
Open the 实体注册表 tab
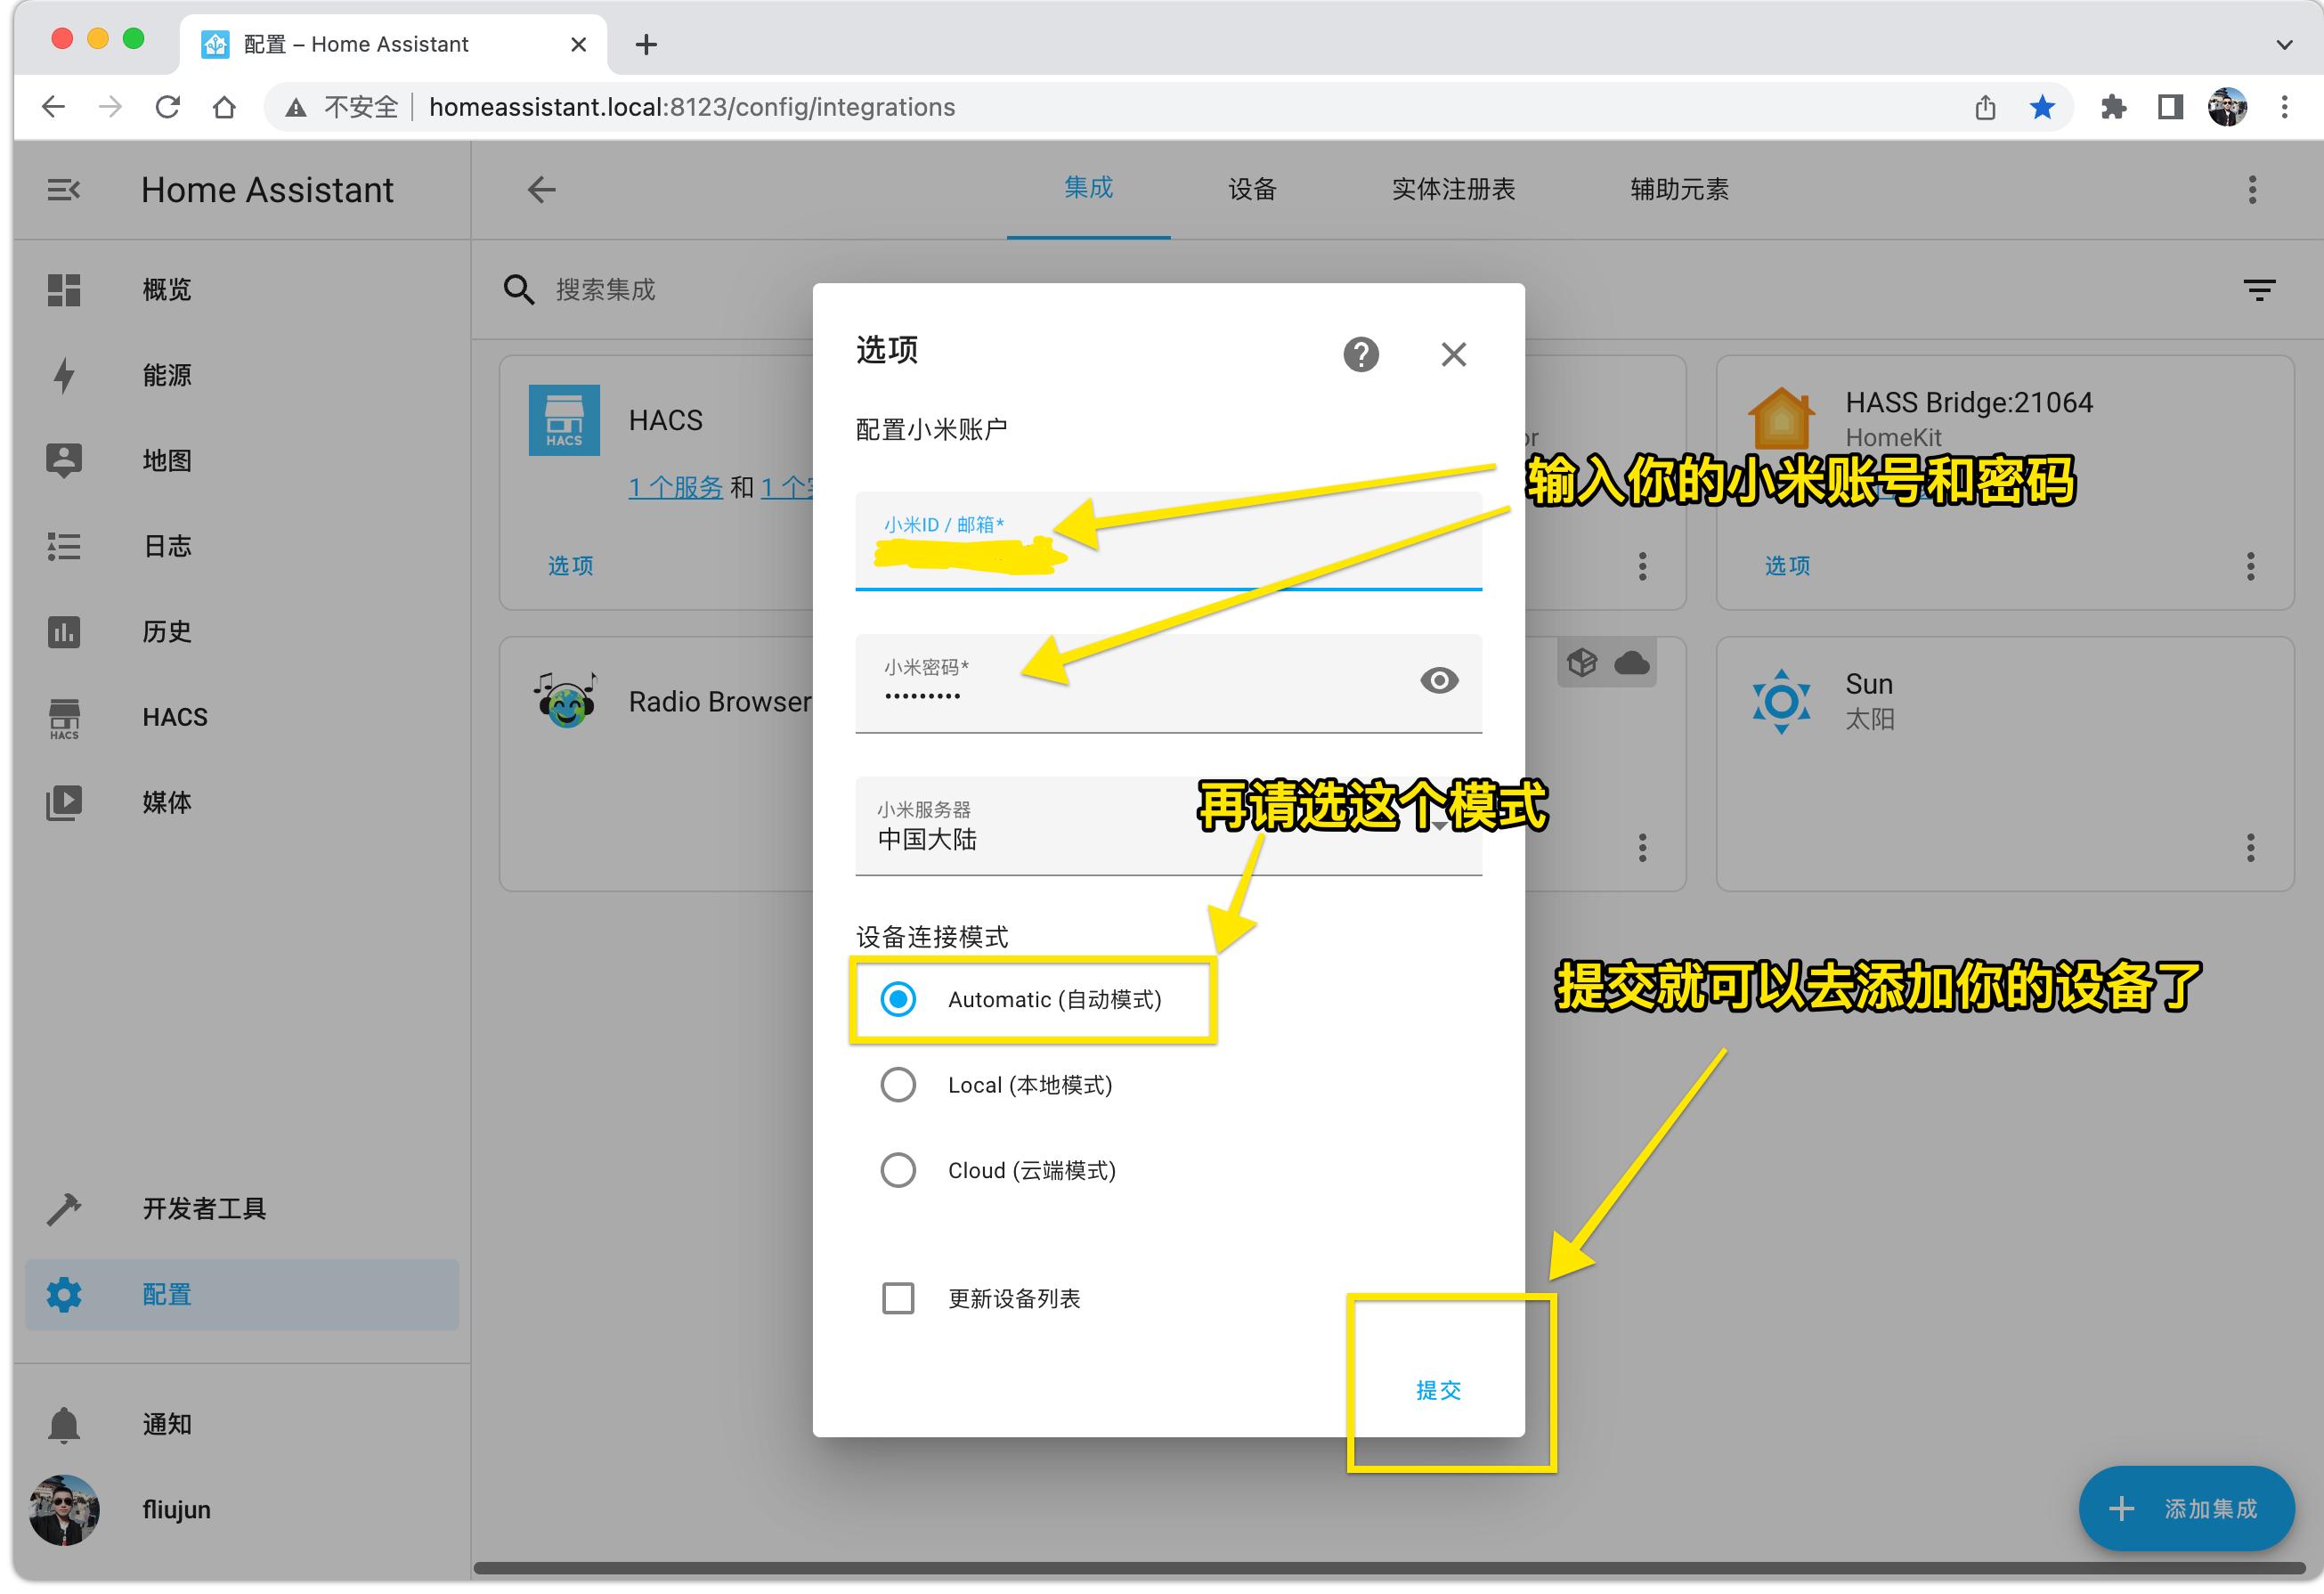(x=1452, y=189)
